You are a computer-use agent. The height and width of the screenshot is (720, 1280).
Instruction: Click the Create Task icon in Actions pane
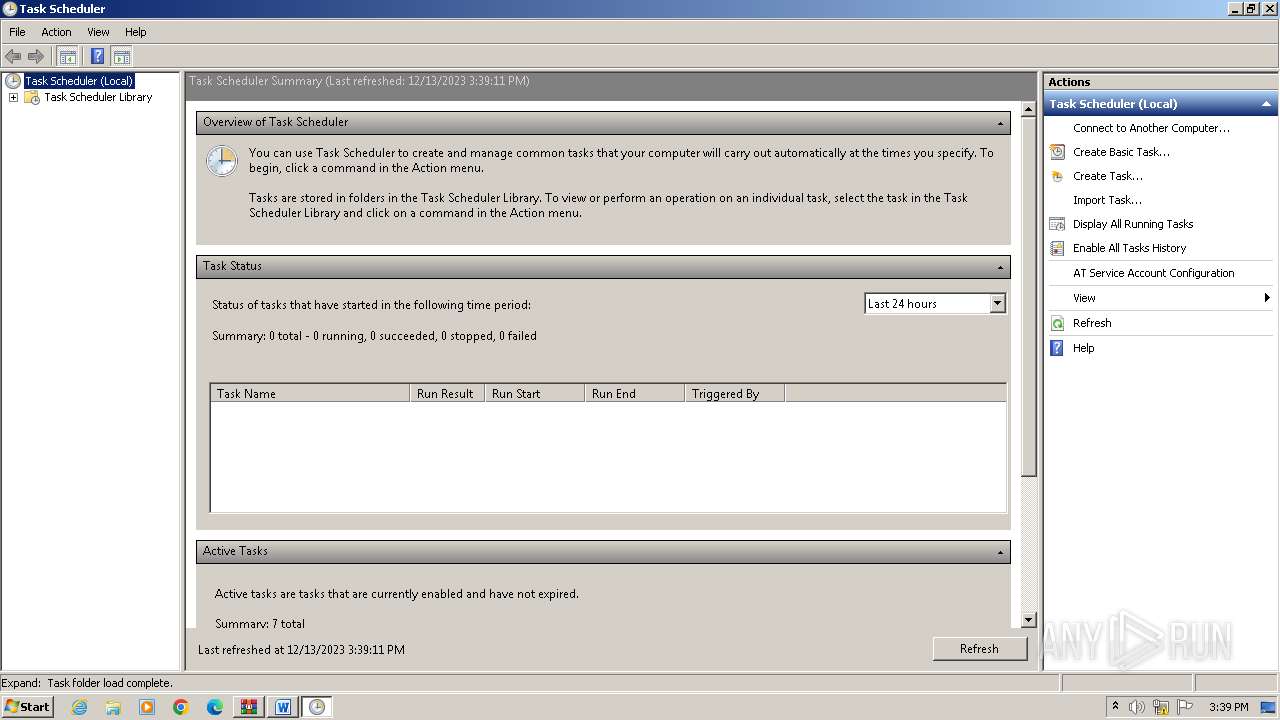tap(1057, 176)
